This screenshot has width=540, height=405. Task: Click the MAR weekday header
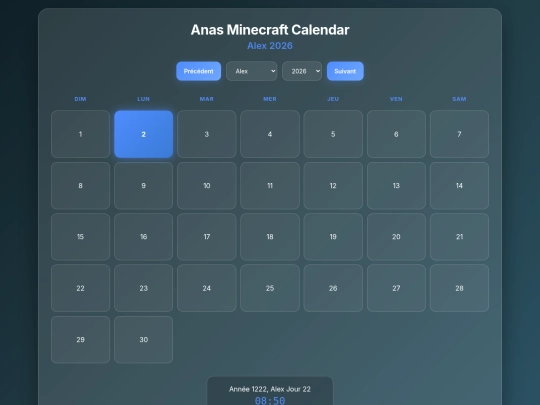(x=207, y=99)
